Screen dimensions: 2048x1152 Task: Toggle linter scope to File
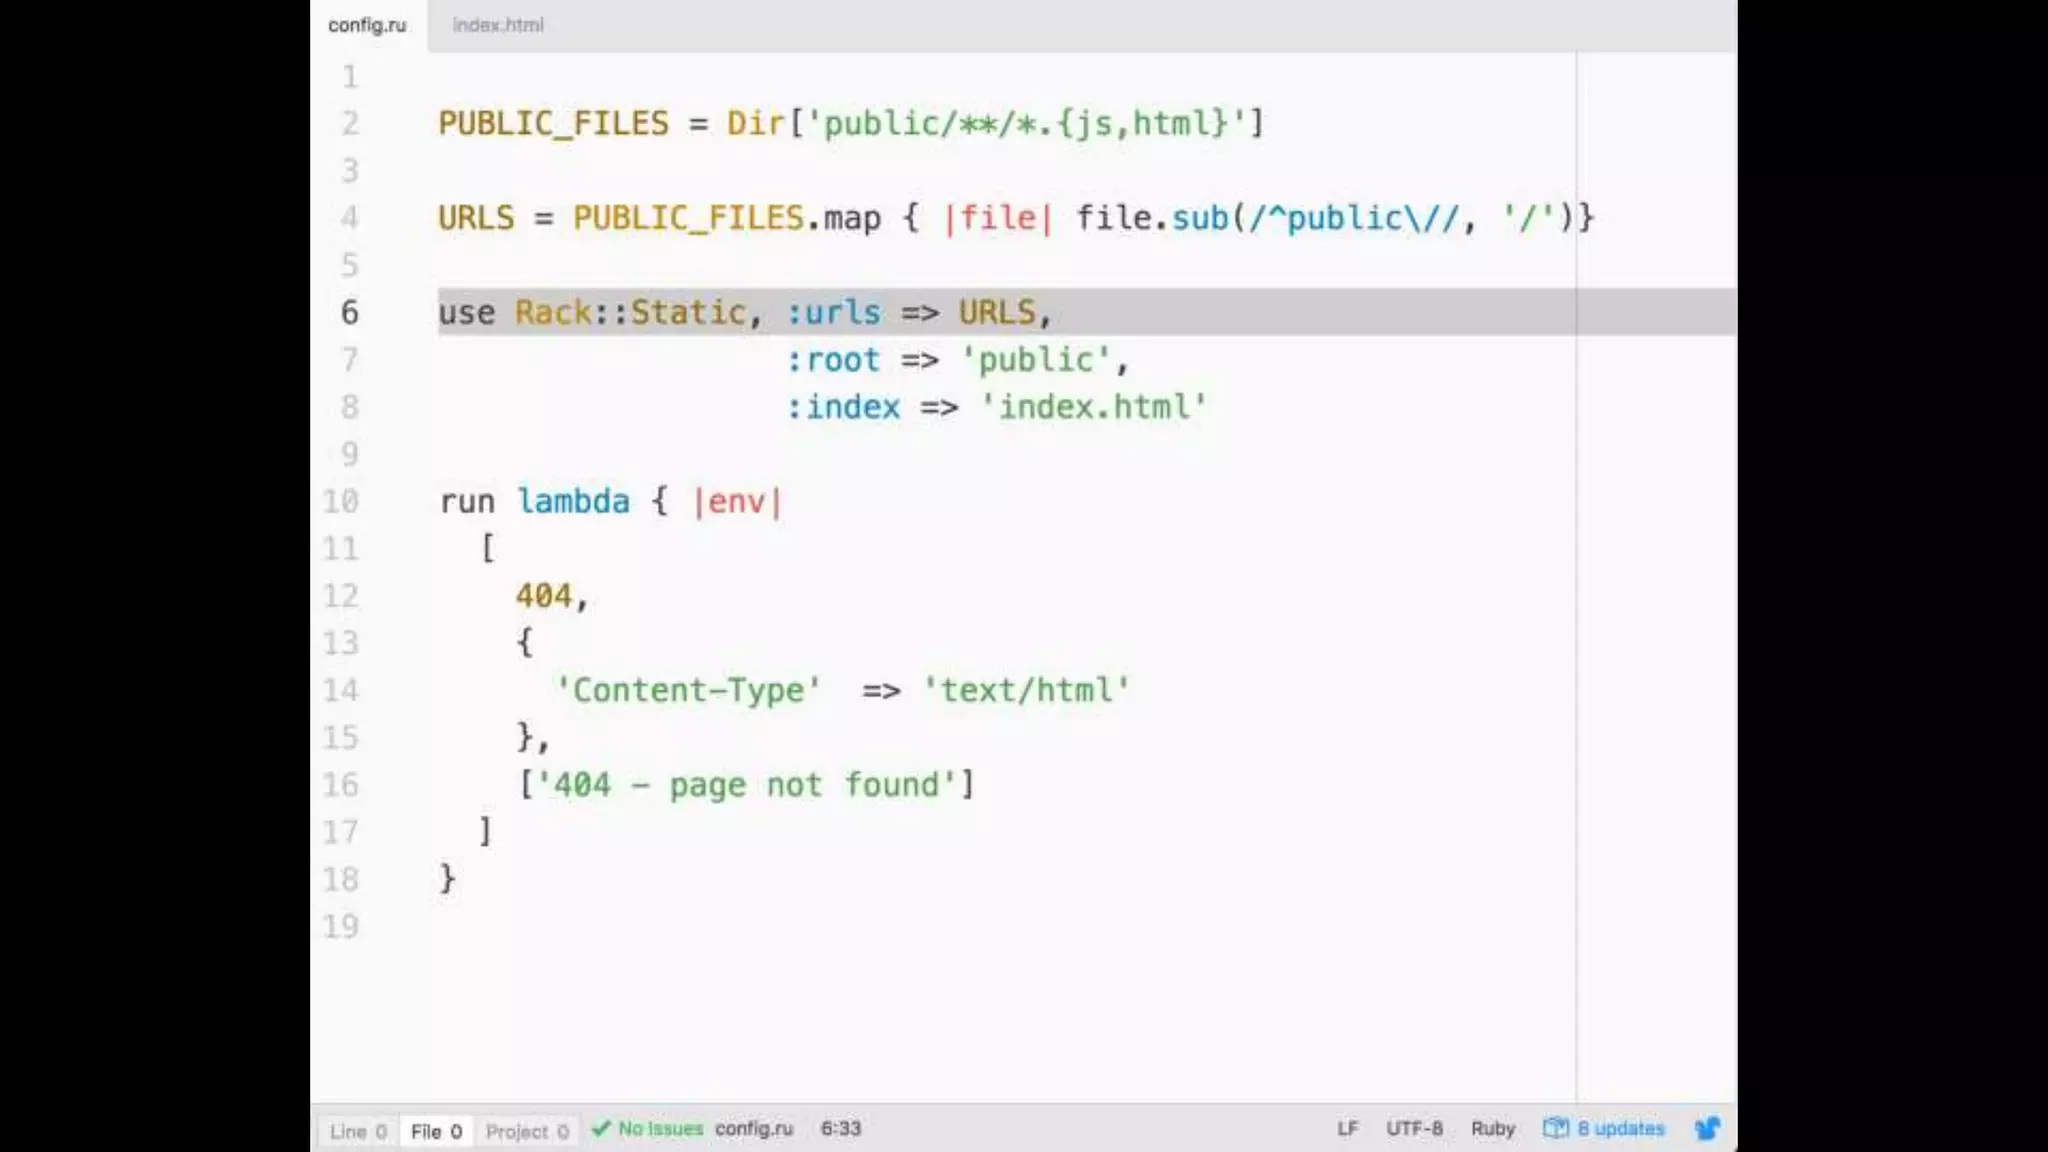tap(436, 1131)
